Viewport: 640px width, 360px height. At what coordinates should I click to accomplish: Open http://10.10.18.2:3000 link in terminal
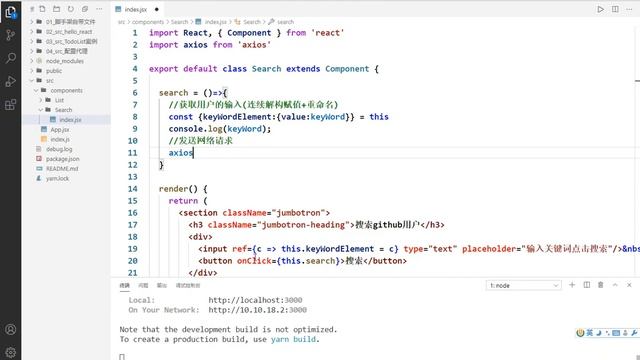pos(258,310)
